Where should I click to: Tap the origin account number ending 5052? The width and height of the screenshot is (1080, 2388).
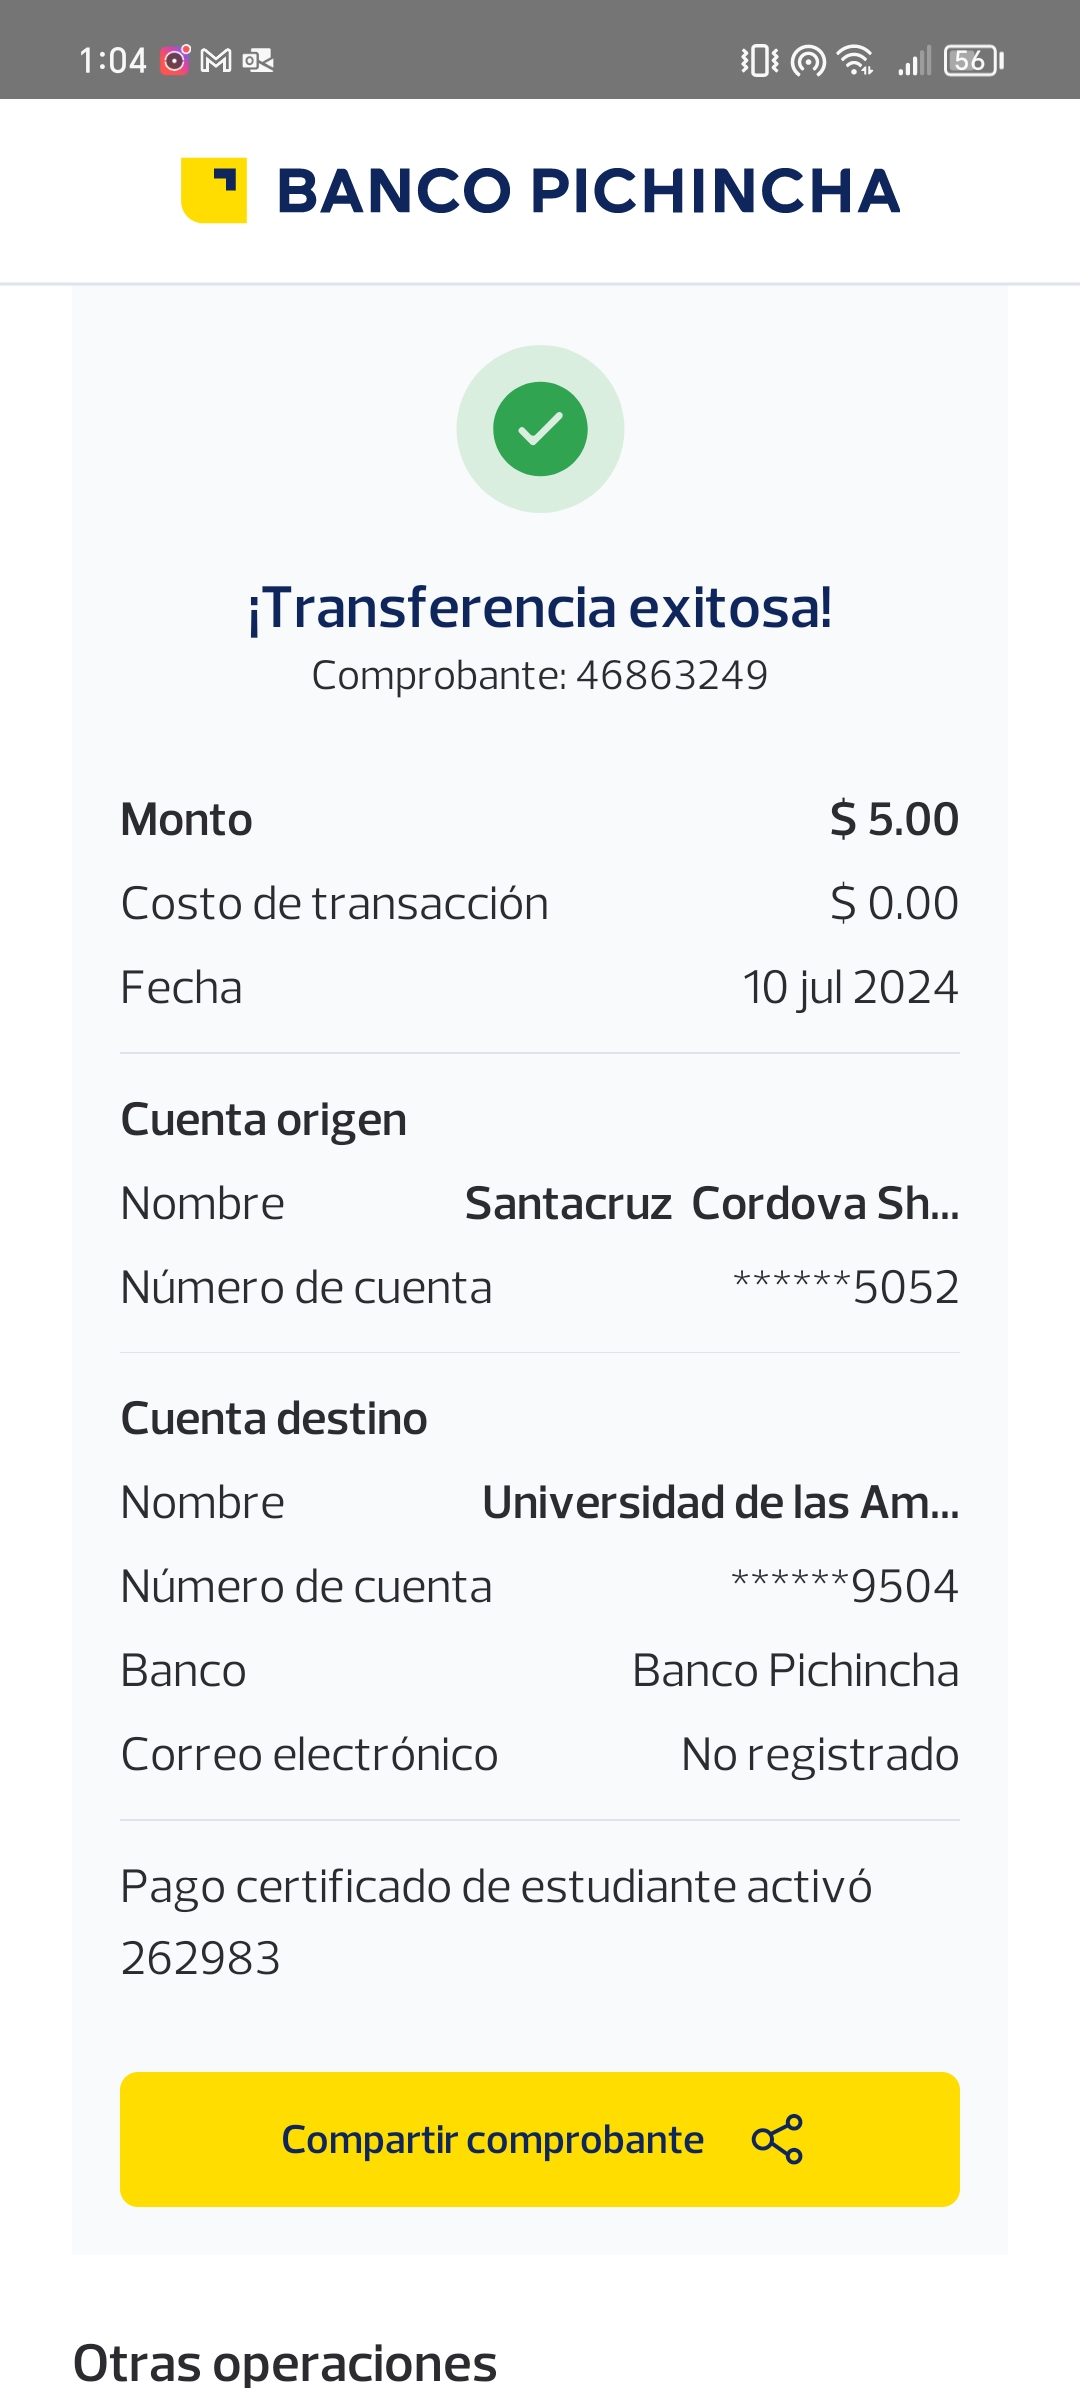pos(846,1287)
